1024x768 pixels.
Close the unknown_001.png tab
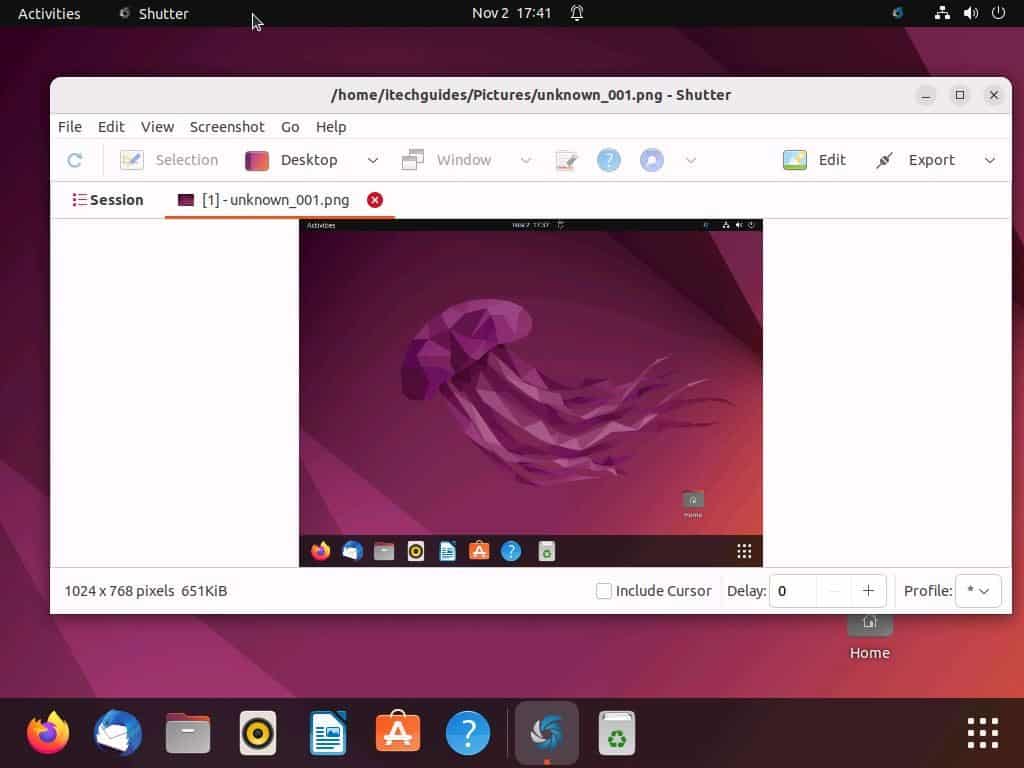pos(375,200)
